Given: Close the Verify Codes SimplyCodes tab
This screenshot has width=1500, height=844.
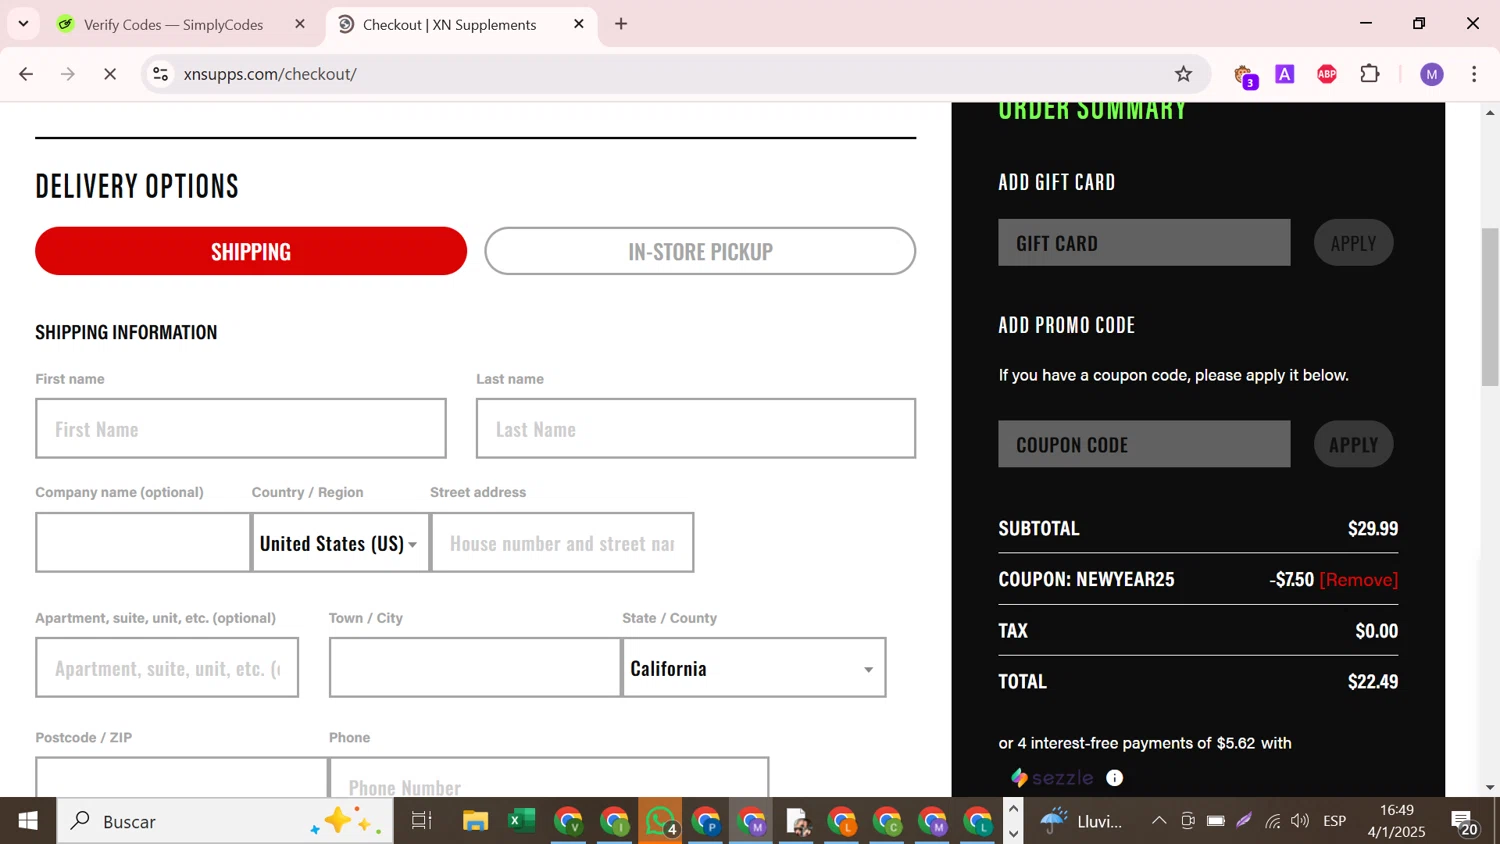Looking at the screenshot, I should (x=300, y=24).
